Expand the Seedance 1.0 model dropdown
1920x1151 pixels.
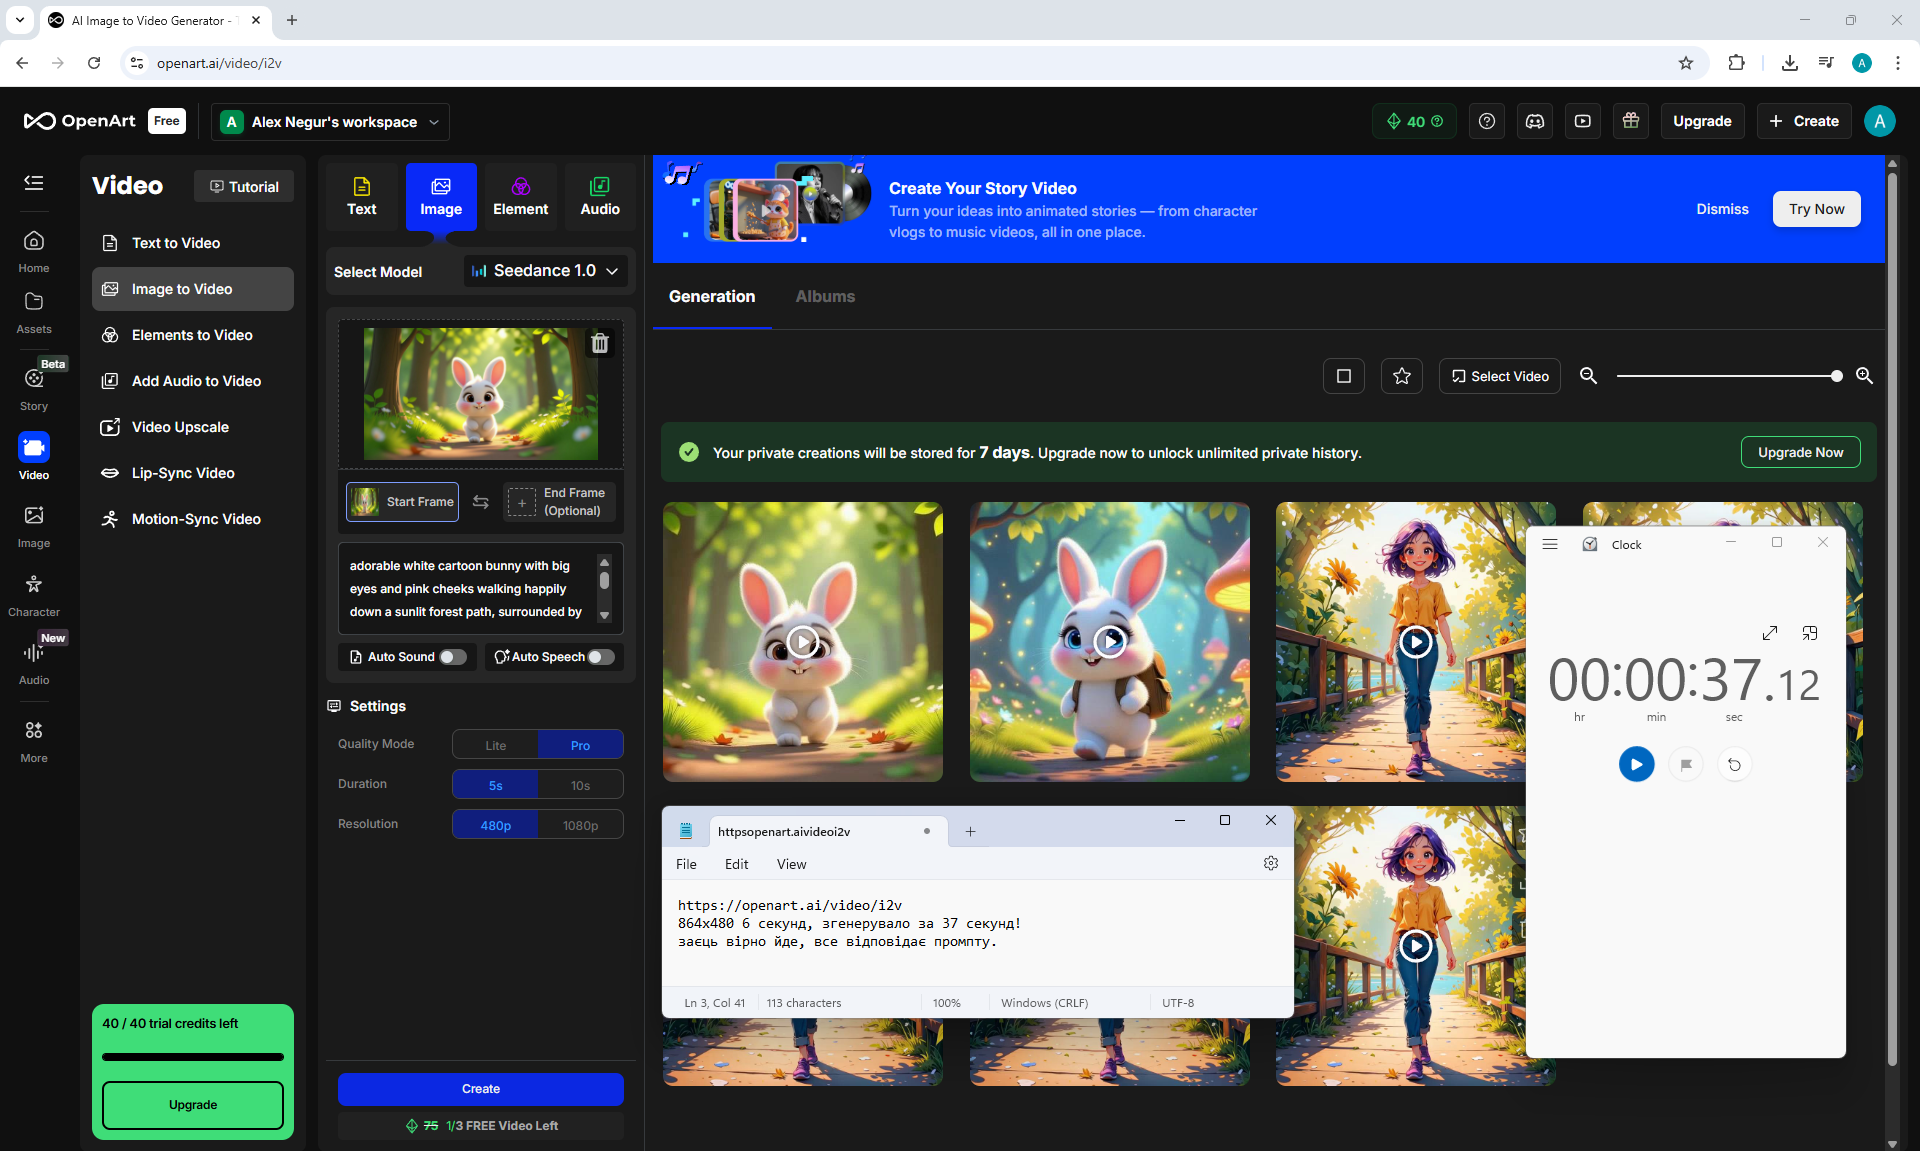[546, 271]
